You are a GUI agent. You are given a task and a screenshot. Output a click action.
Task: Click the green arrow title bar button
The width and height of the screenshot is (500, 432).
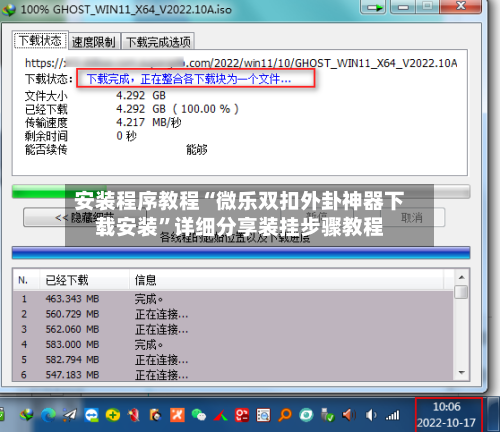pos(373,7)
